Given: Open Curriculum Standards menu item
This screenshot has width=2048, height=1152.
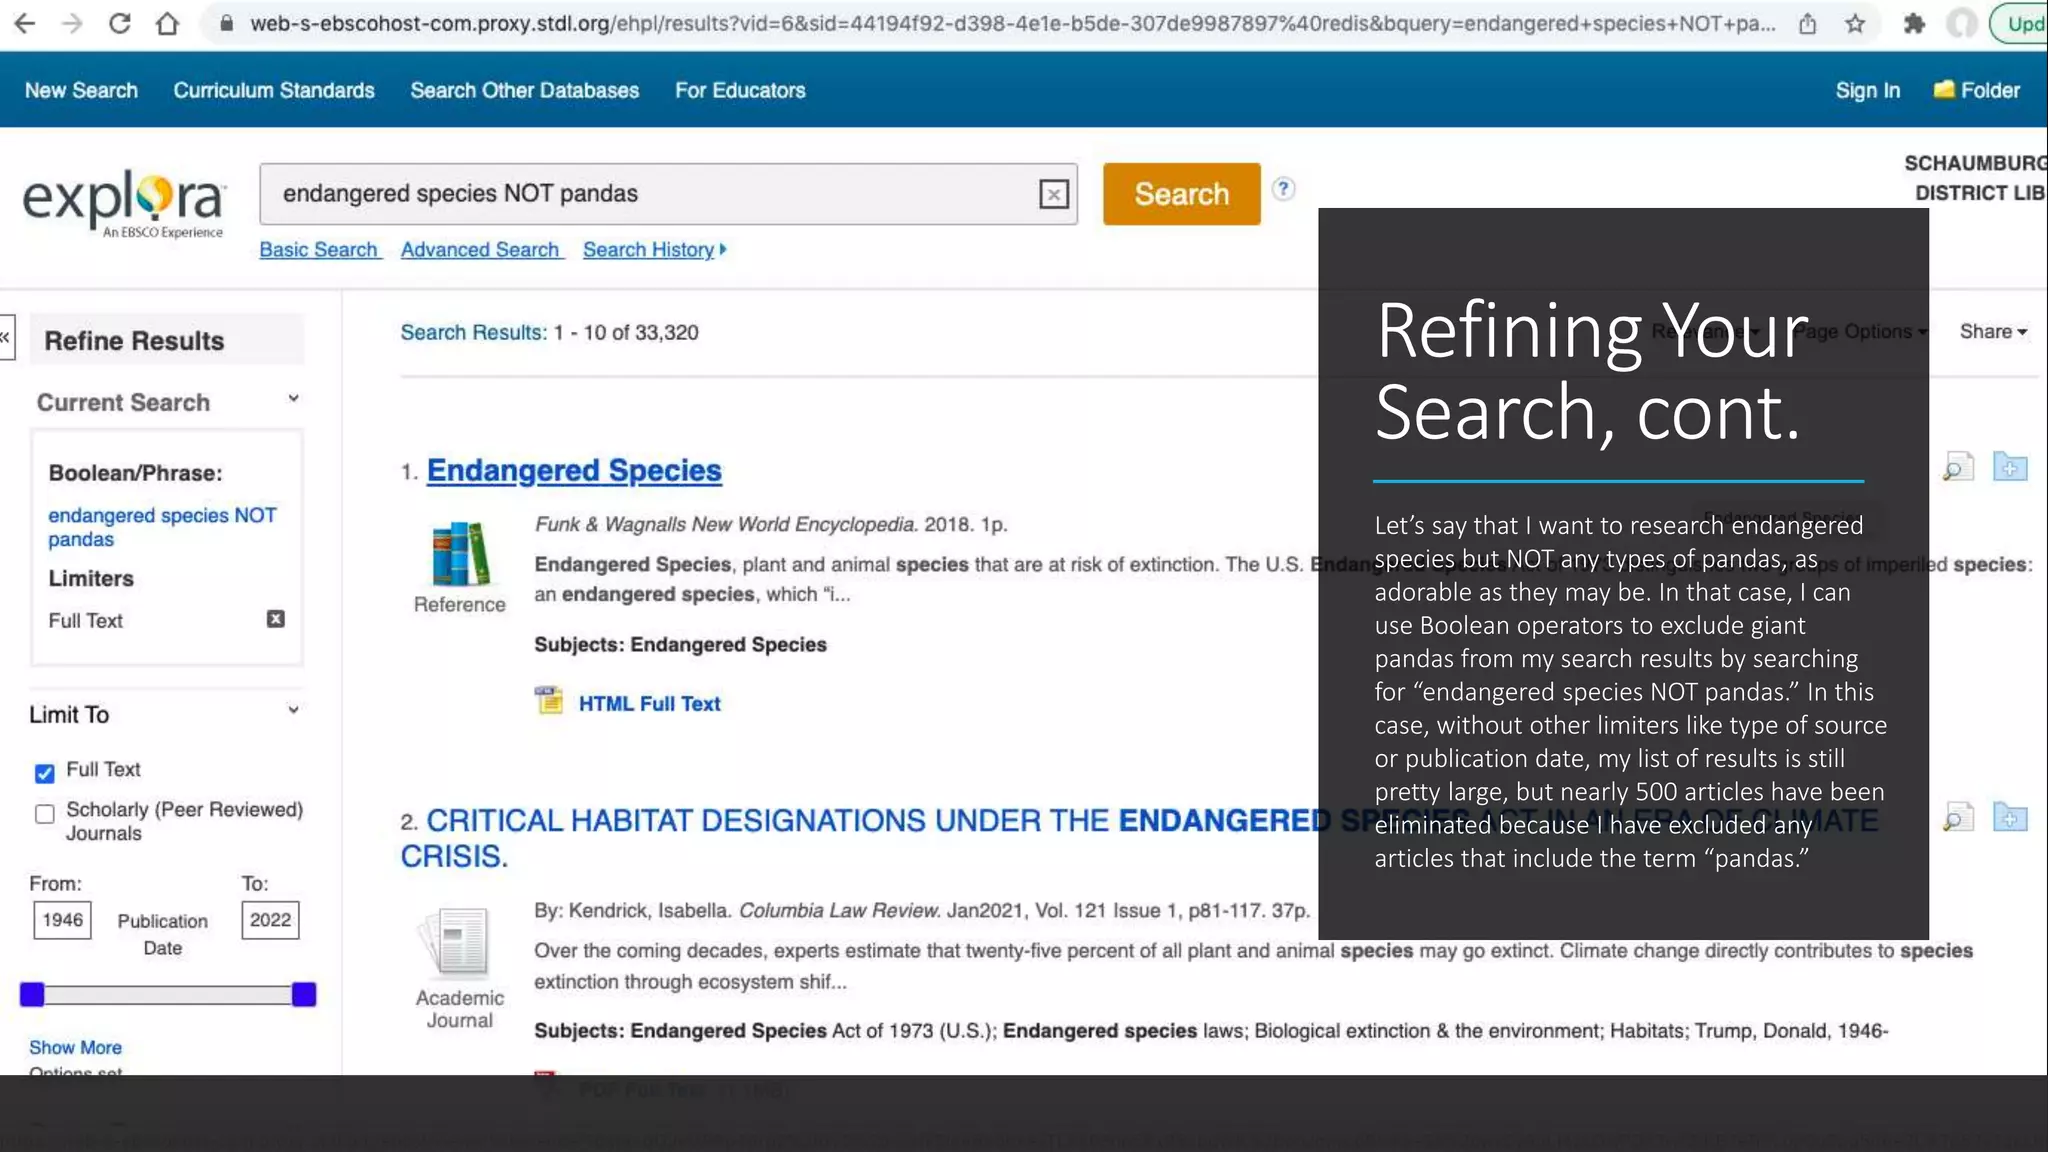Looking at the screenshot, I should (274, 90).
